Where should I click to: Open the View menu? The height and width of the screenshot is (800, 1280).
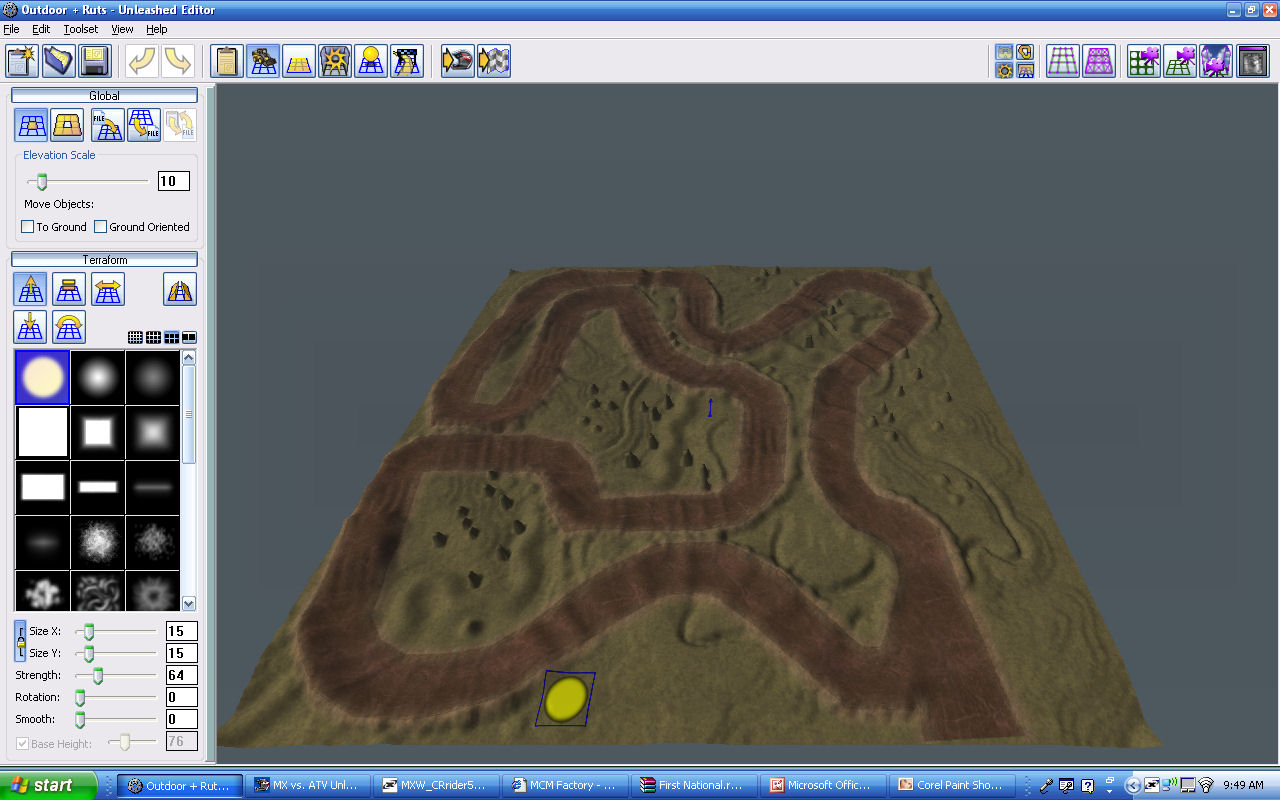[x=122, y=29]
